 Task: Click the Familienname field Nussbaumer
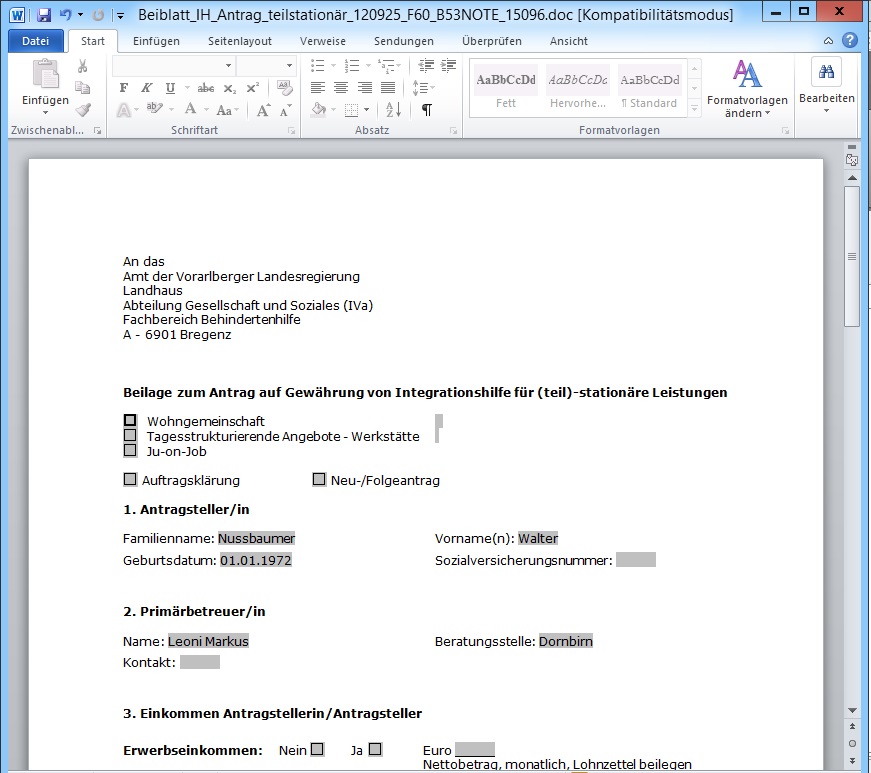tap(257, 538)
